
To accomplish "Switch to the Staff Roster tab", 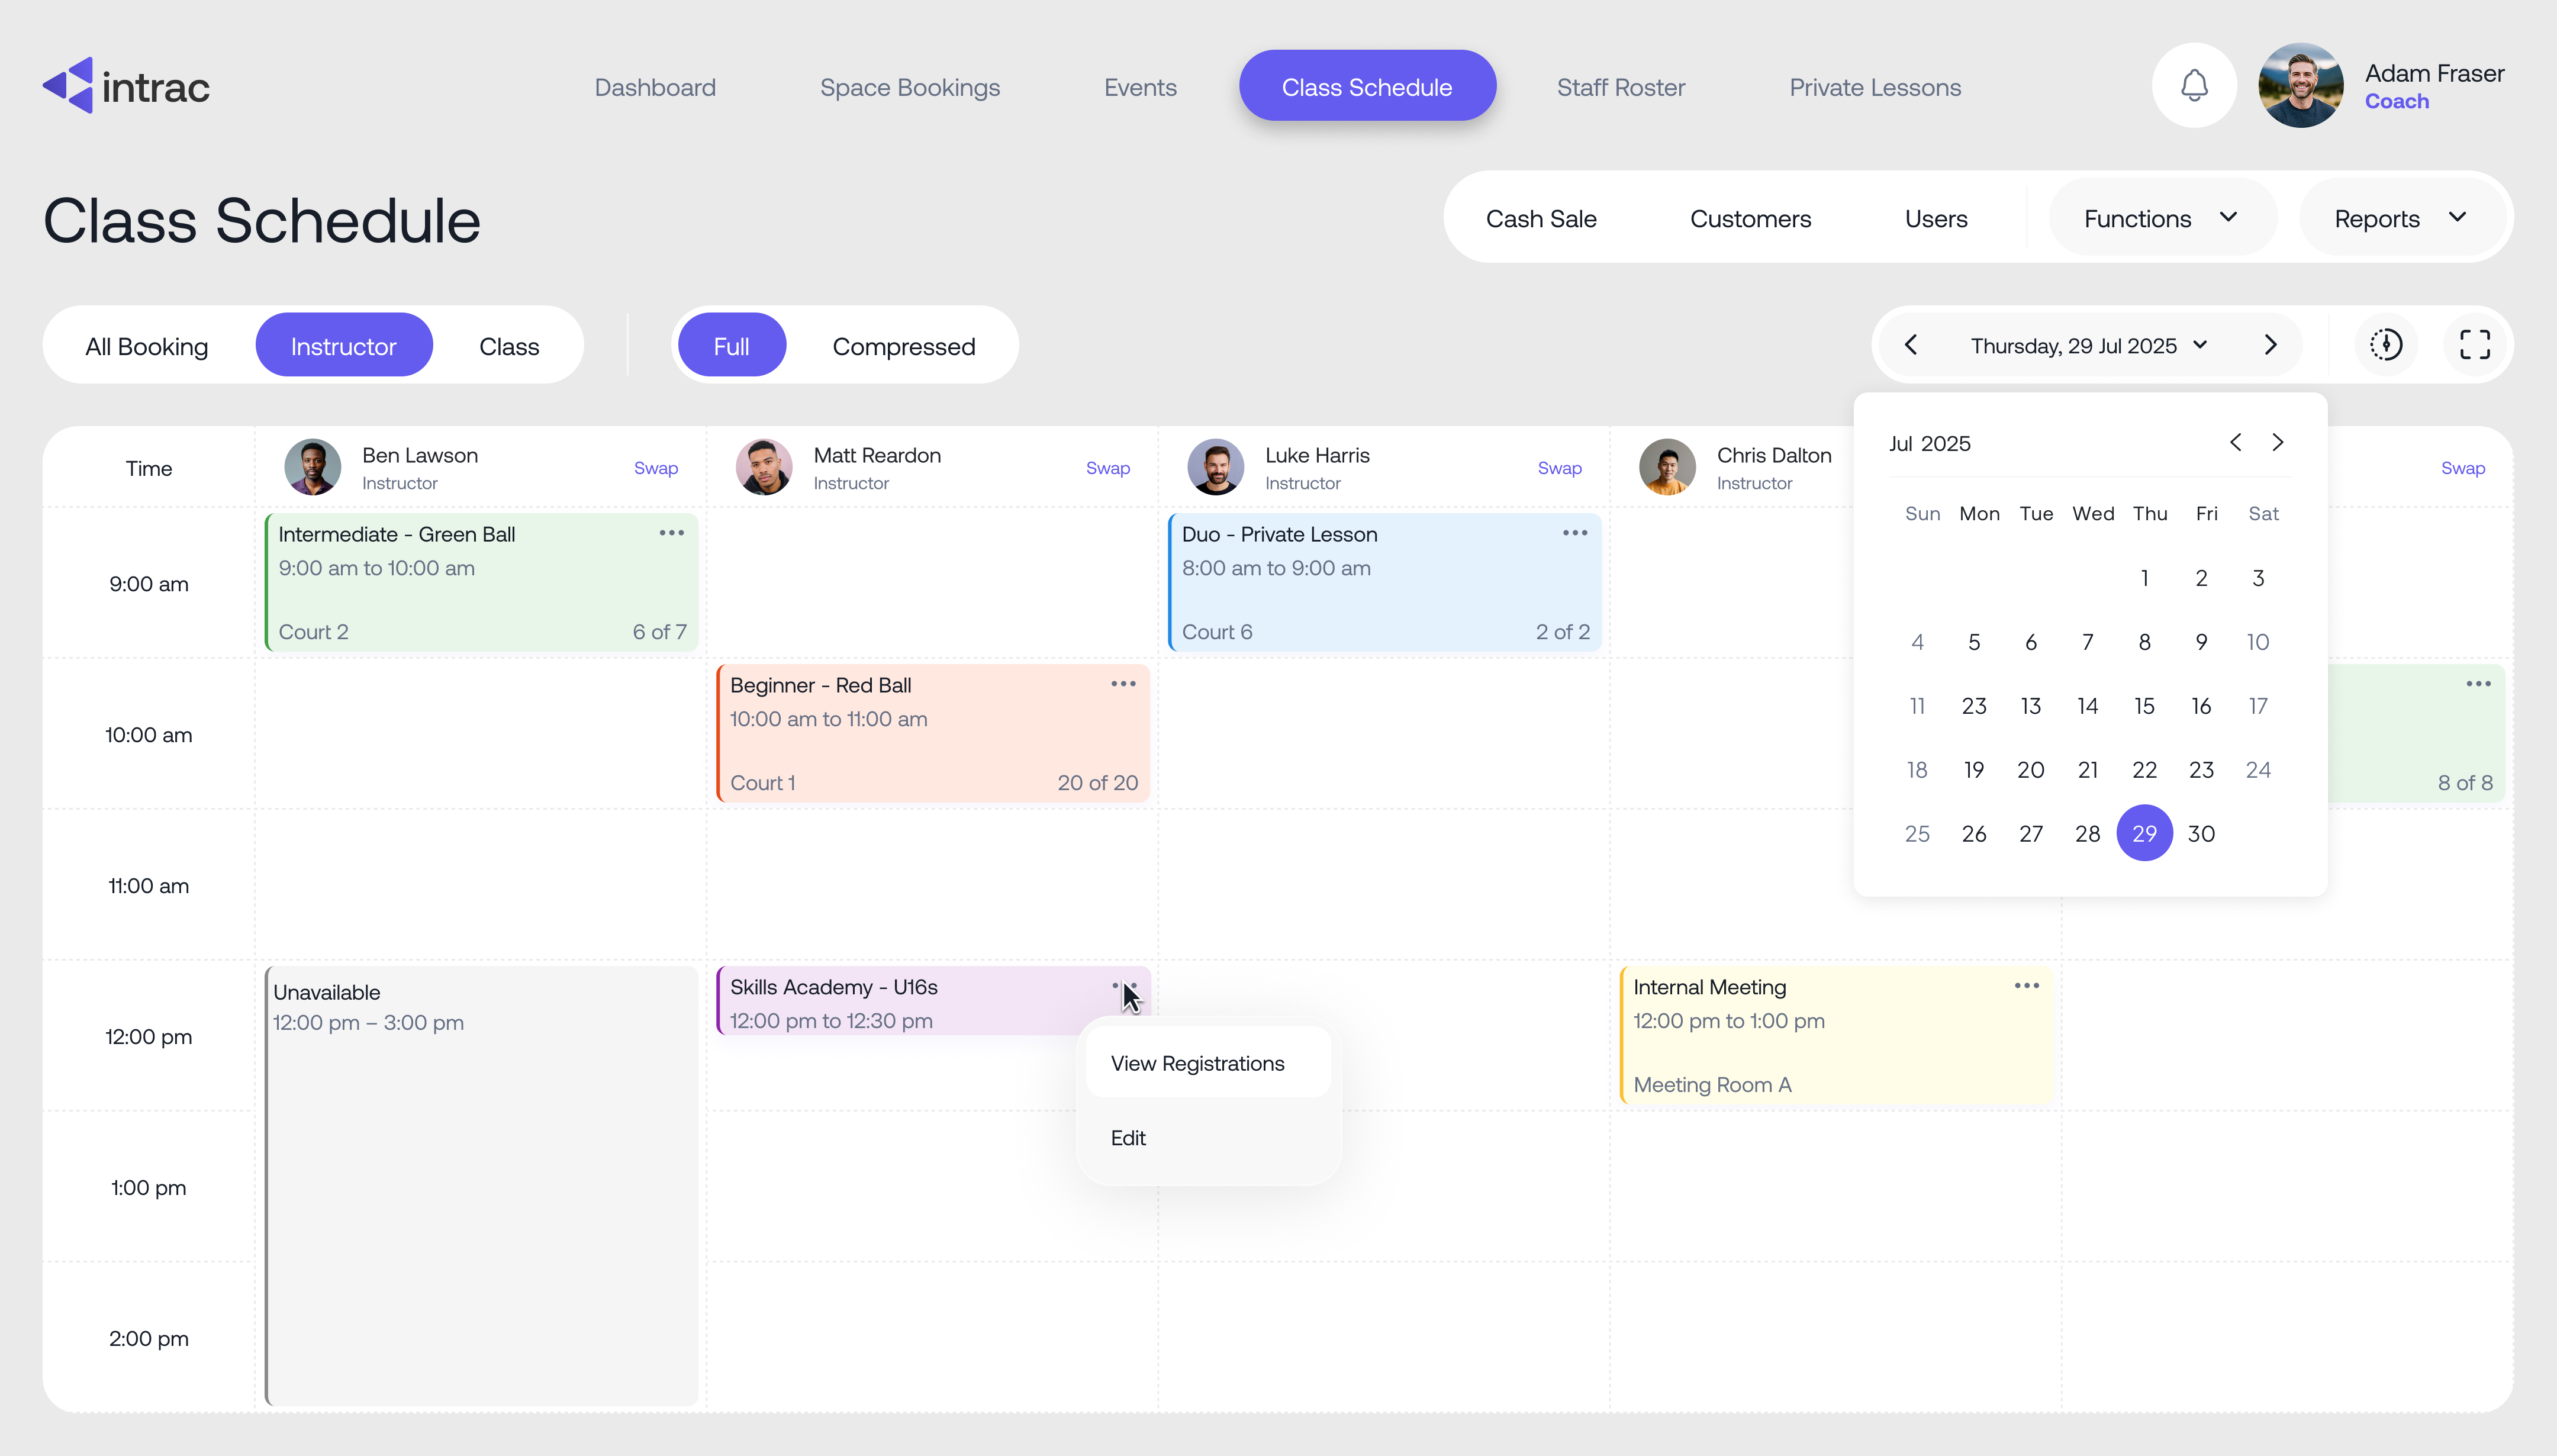I will point(1620,87).
